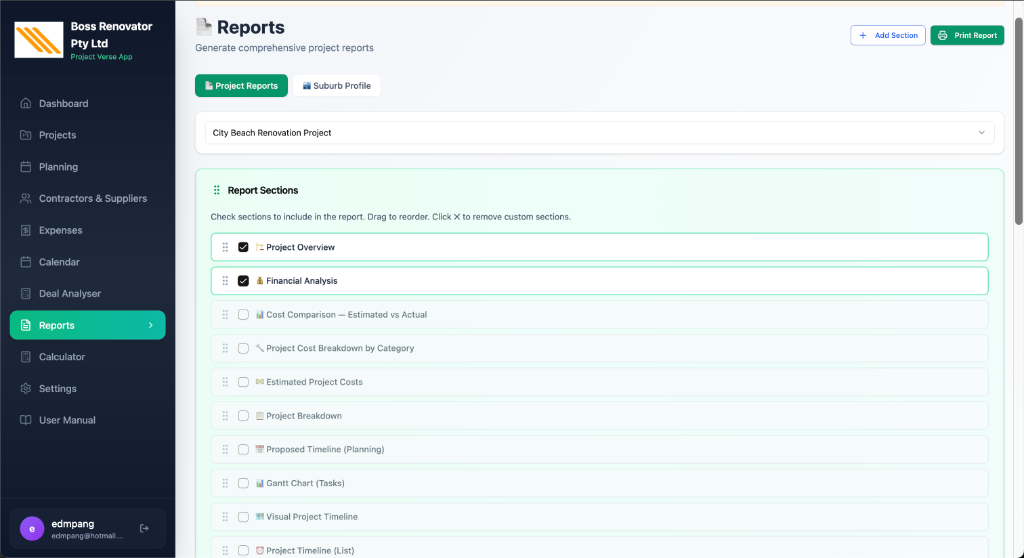
Task: Click the 'Project Verse App' tagline
Action: (101, 57)
